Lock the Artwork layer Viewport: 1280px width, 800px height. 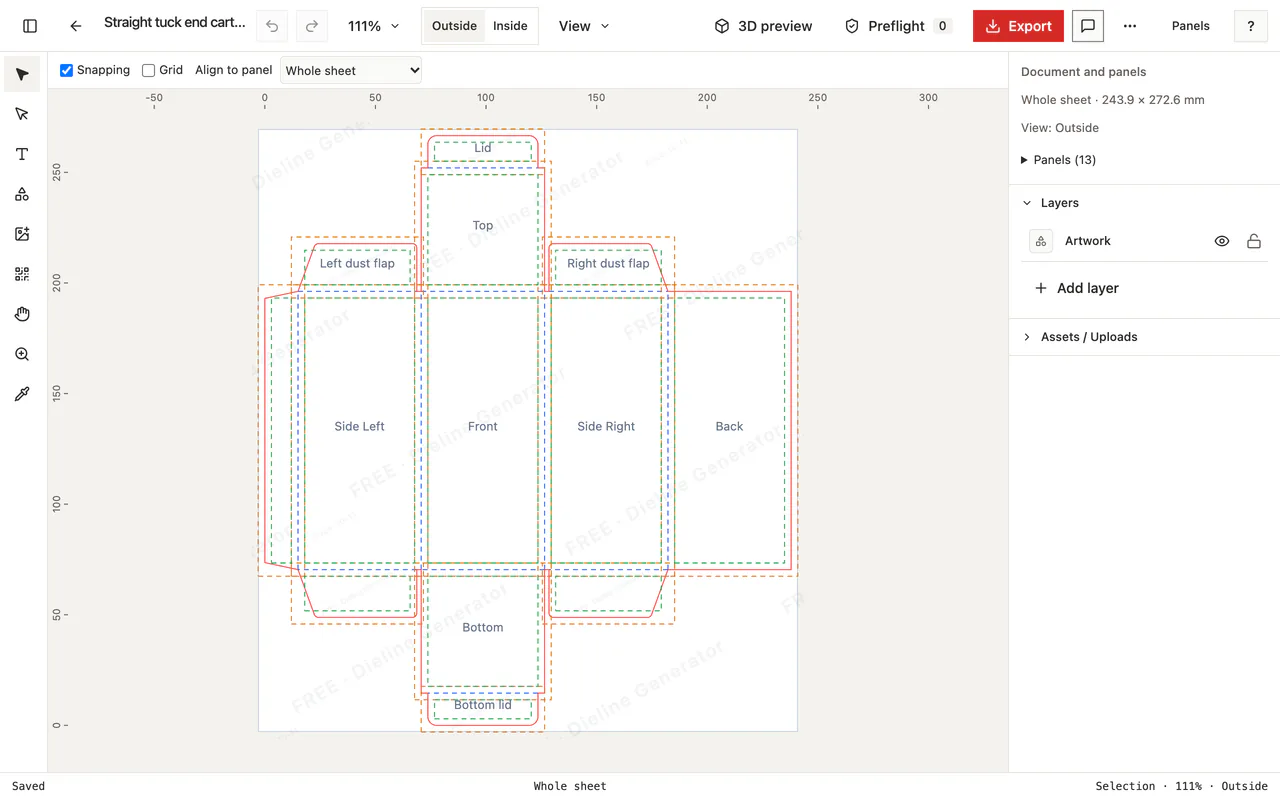[1254, 241]
